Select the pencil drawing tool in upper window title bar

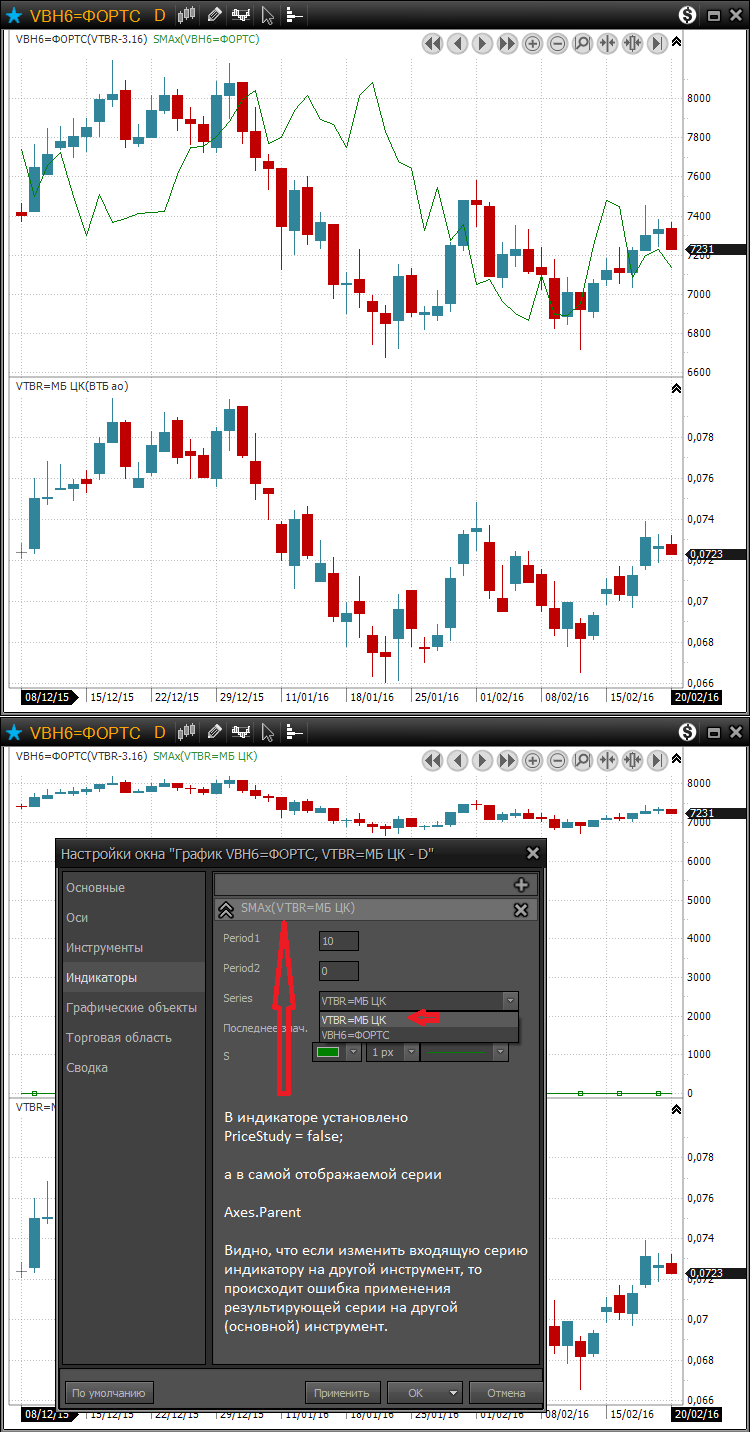pyautogui.click(x=214, y=15)
